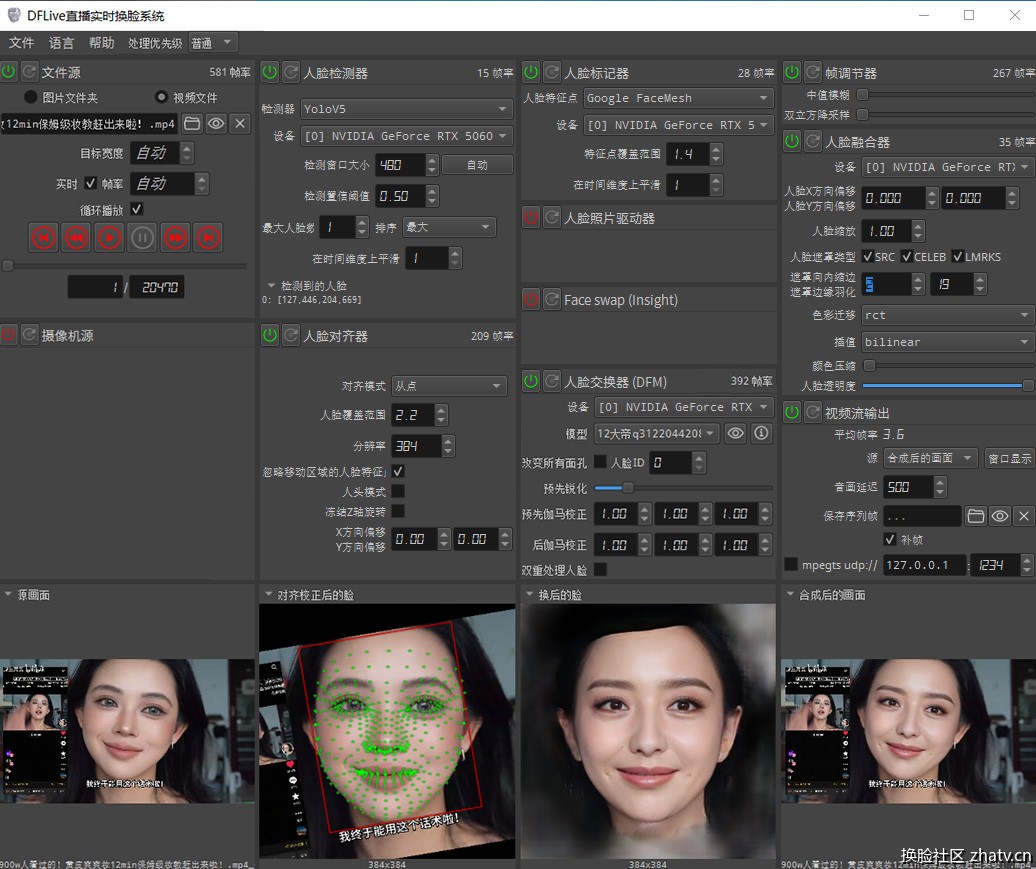Open the 排序 最大 dropdown
The image size is (1036, 869).
449,227
